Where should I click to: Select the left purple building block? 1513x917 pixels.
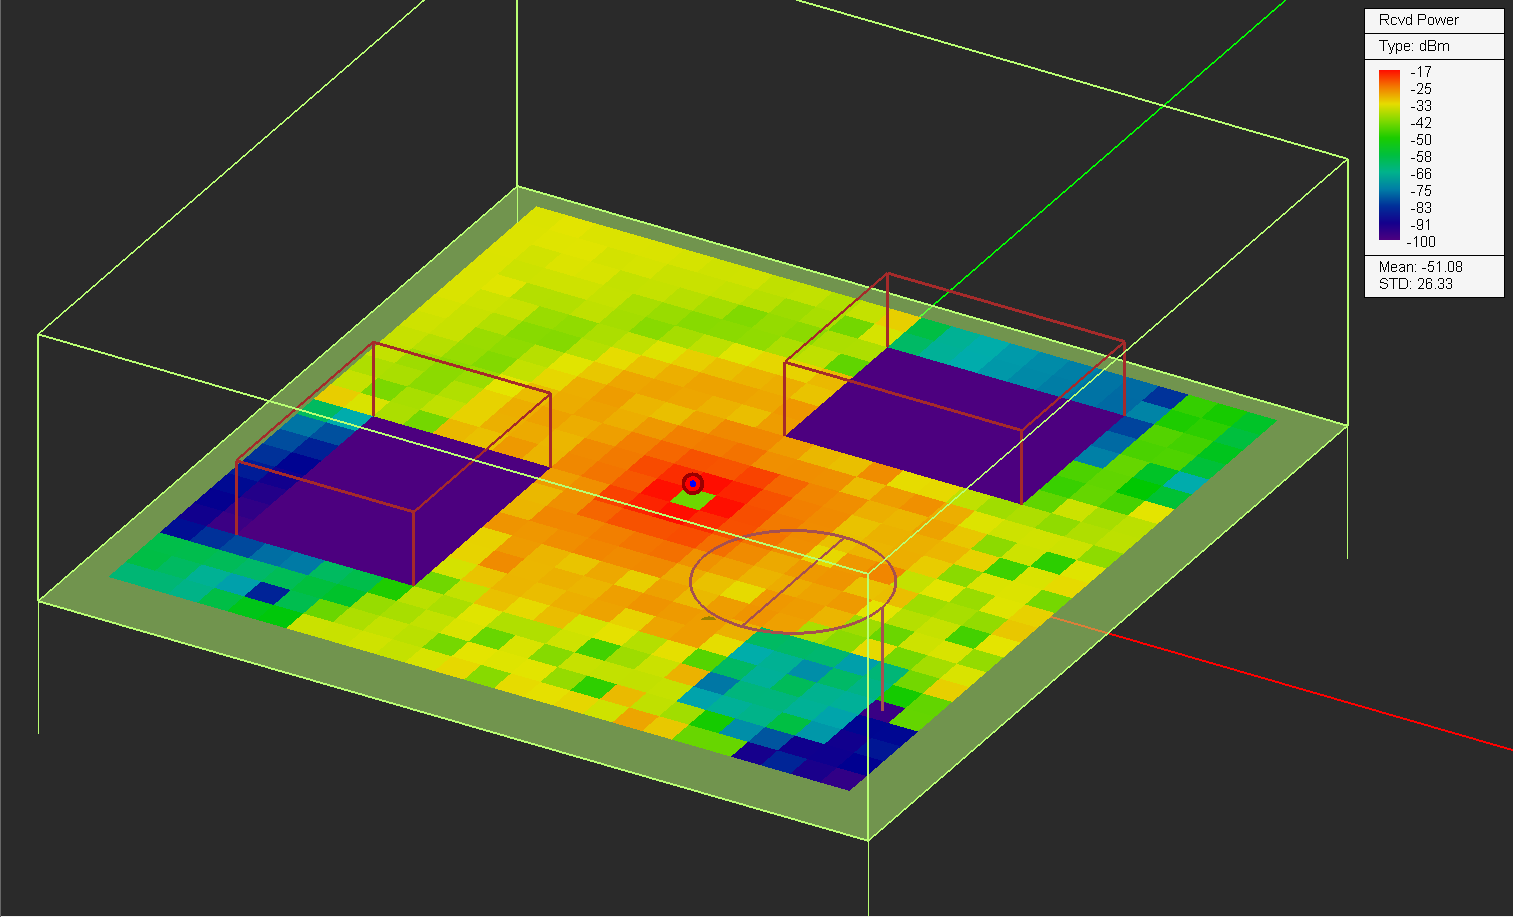click(393, 465)
